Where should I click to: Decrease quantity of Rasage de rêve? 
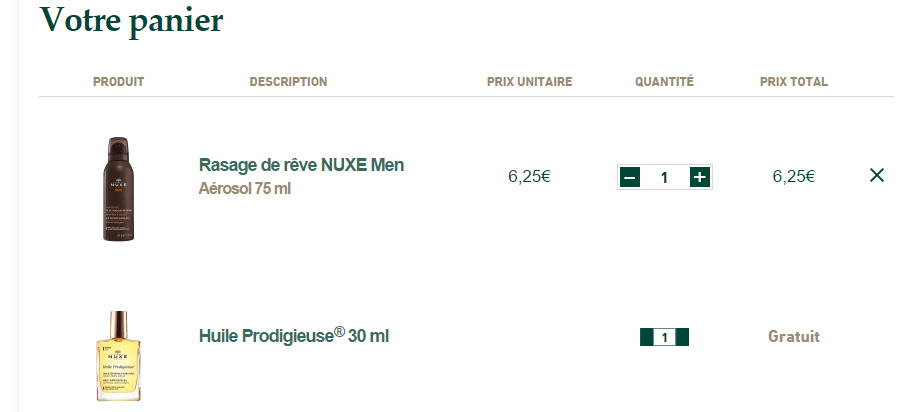tap(630, 177)
